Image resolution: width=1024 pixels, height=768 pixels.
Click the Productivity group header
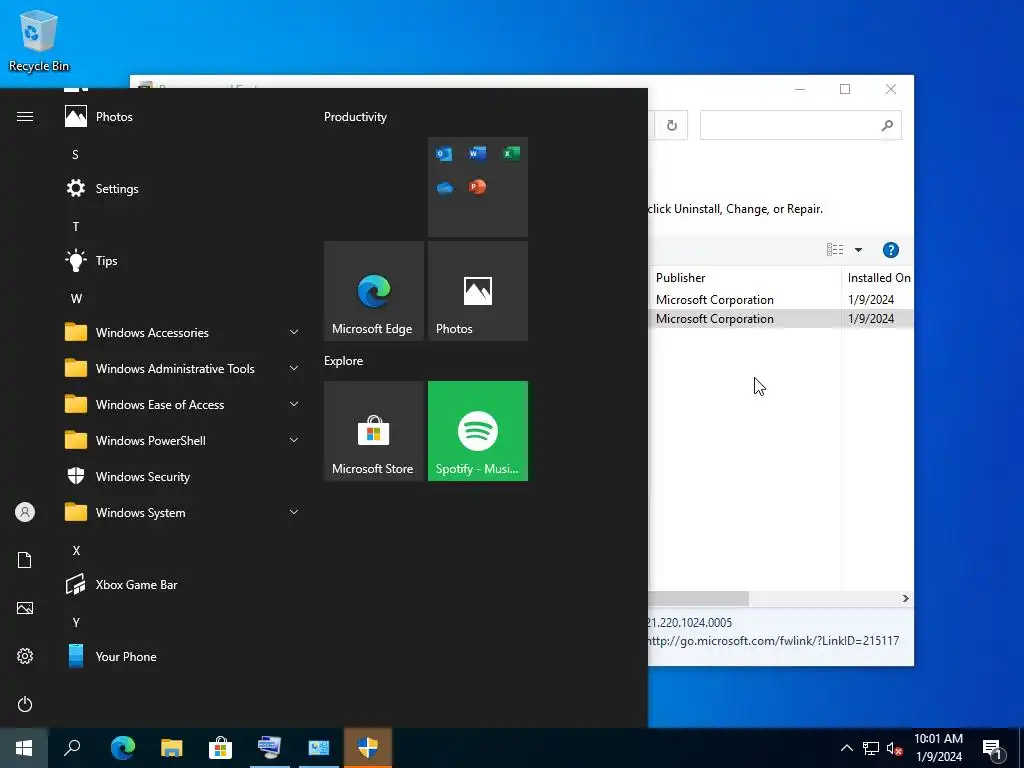point(355,117)
